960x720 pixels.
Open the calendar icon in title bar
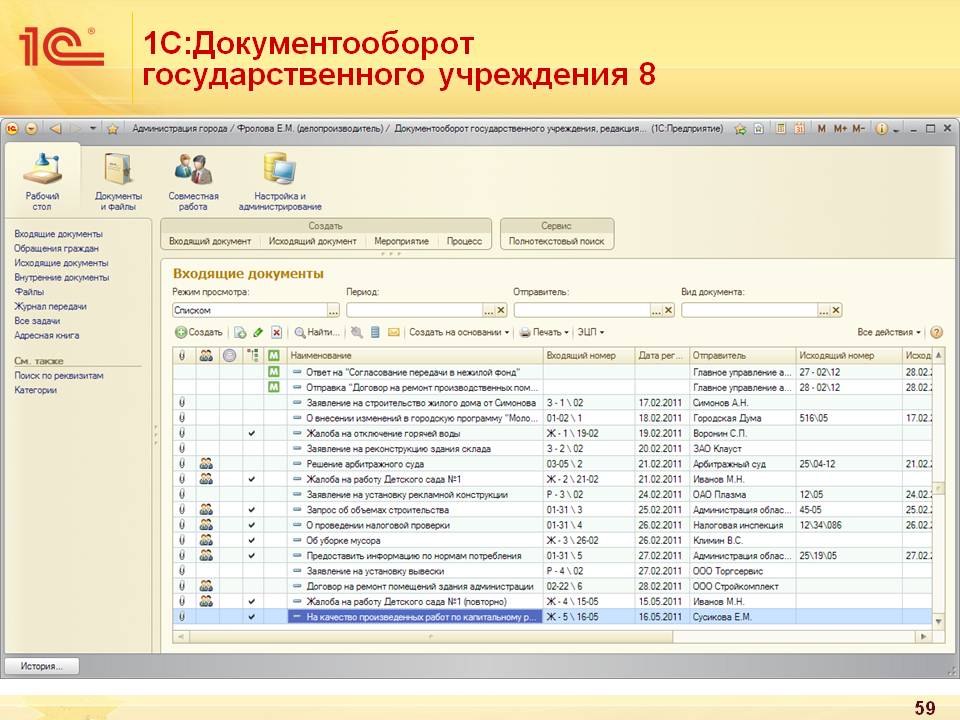coord(800,129)
